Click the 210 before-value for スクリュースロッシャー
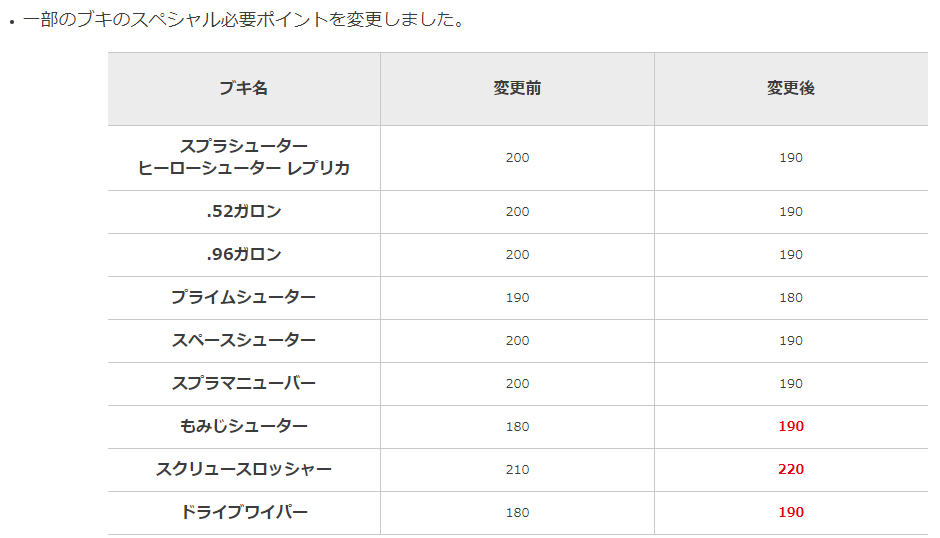The width and height of the screenshot is (940, 538). coord(517,470)
